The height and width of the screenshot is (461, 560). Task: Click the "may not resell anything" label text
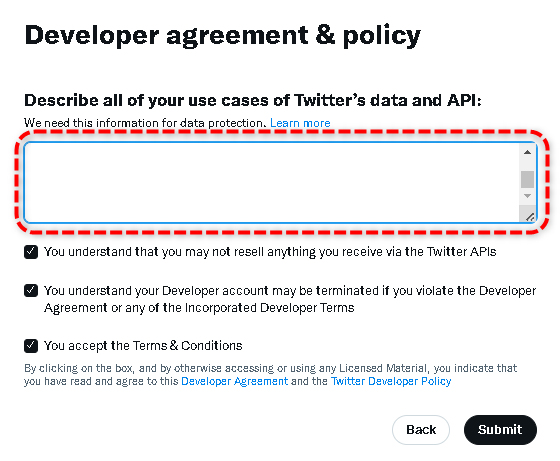click(x=270, y=252)
